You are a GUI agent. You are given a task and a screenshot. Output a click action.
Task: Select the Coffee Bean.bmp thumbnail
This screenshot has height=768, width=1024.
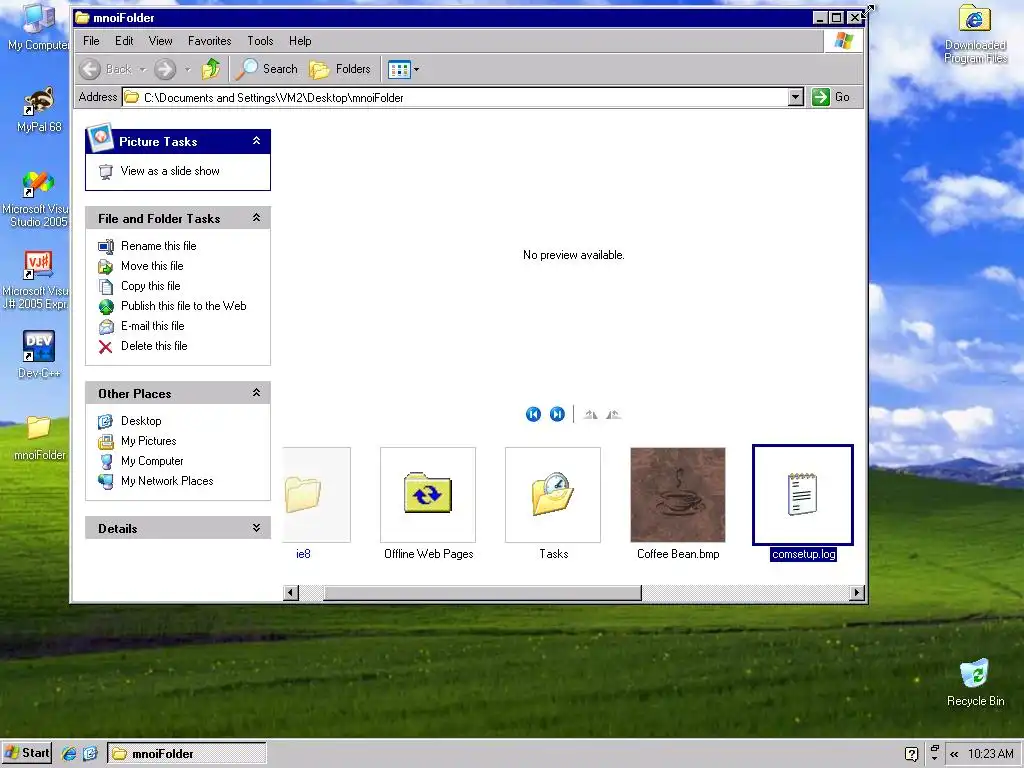point(678,494)
